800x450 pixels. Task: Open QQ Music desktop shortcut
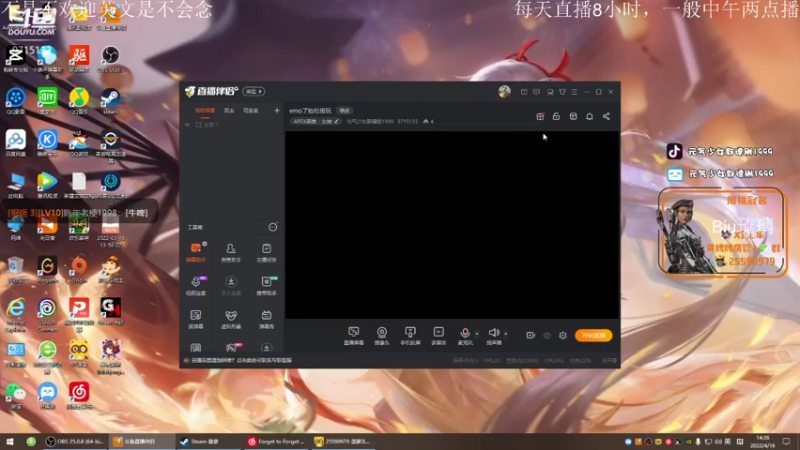(79, 101)
